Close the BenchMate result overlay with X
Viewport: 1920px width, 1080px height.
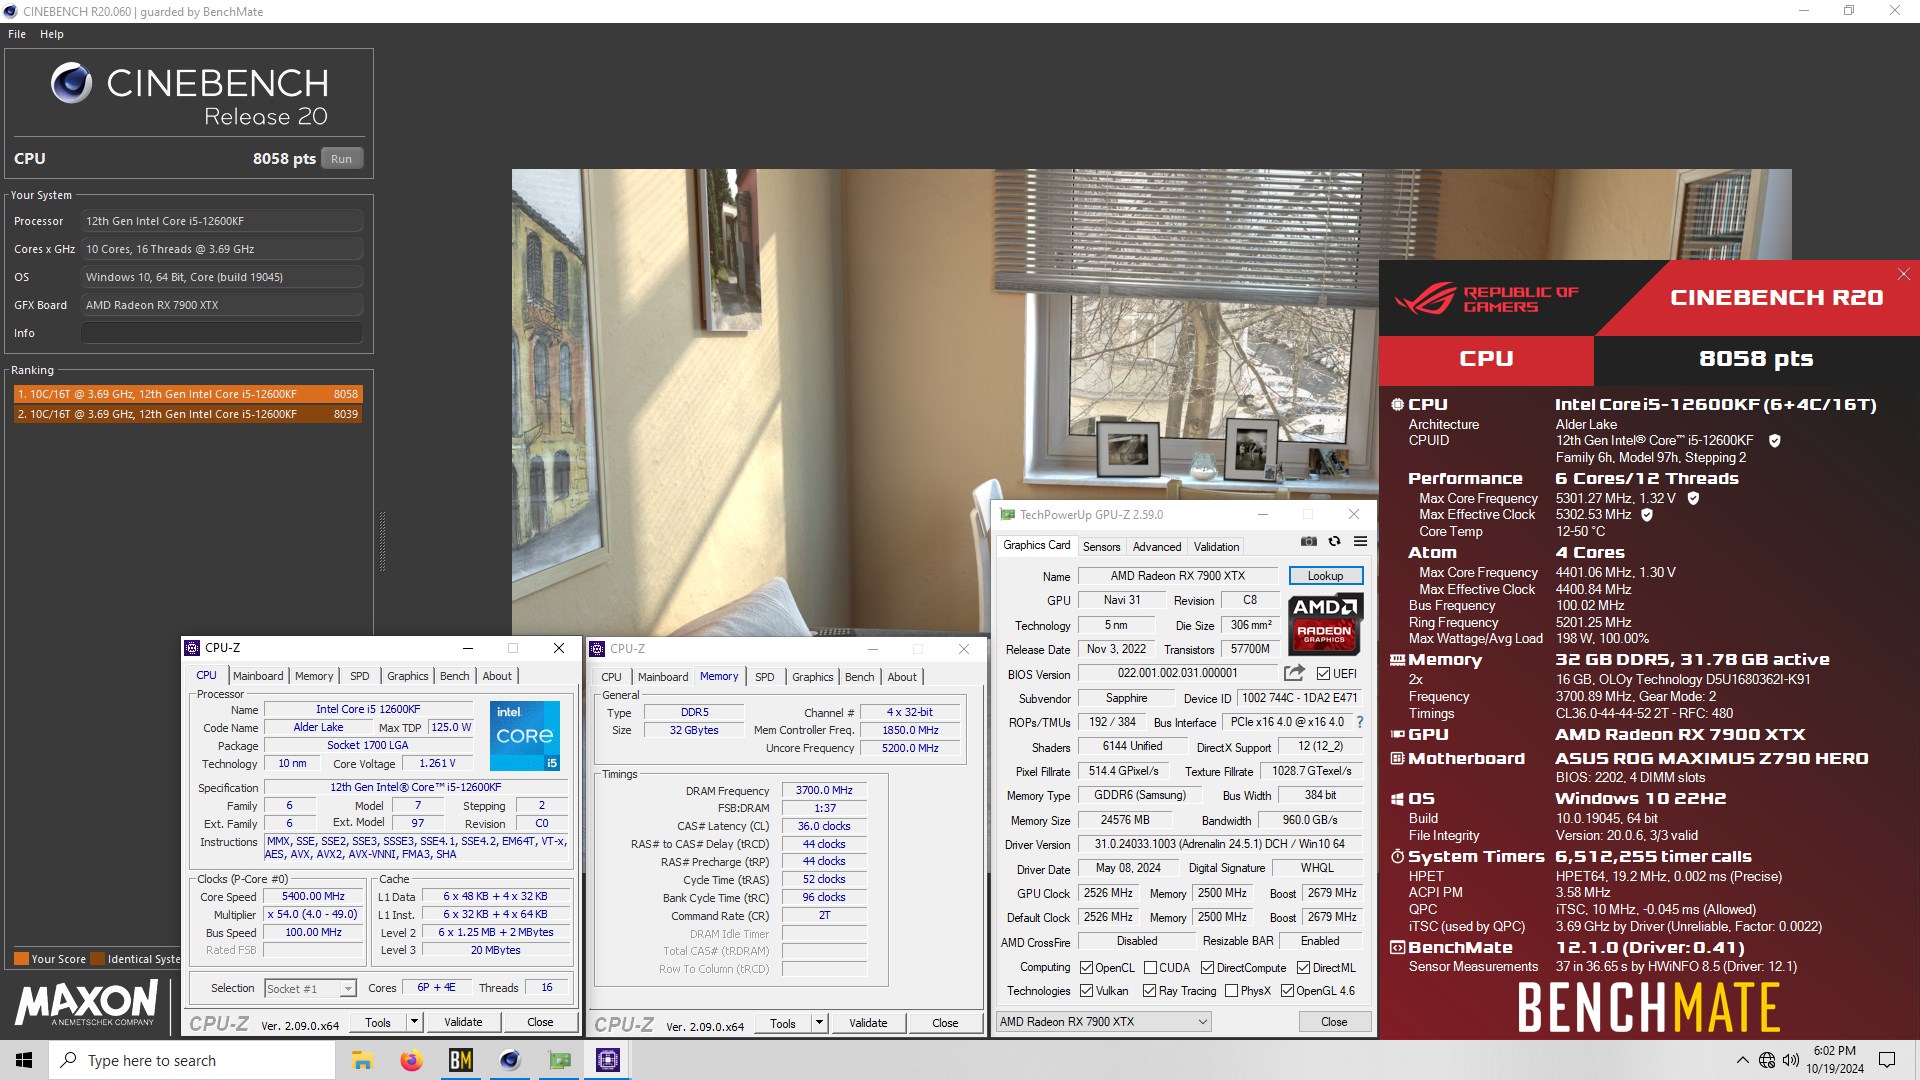pyautogui.click(x=1903, y=274)
